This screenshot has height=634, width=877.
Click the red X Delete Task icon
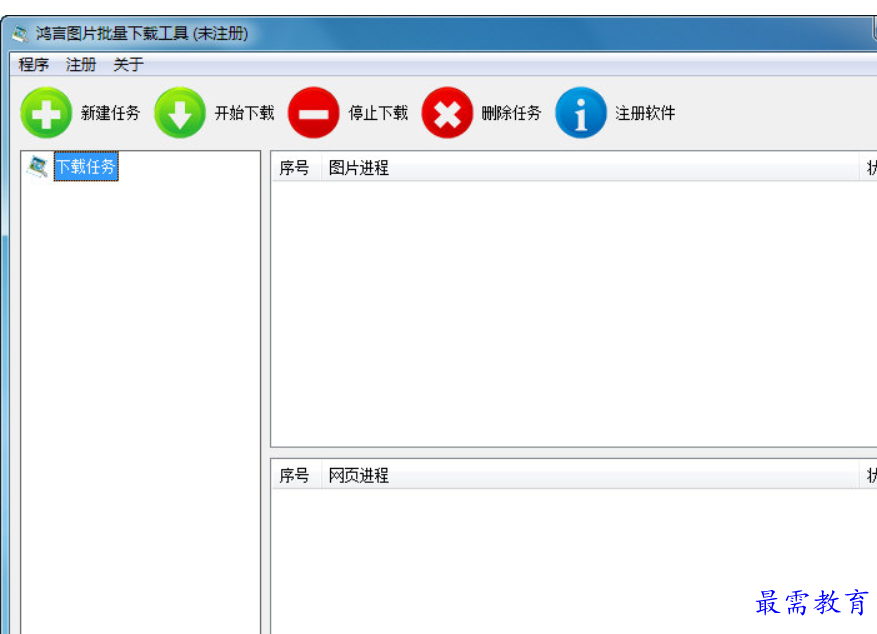[x=447, y=113]
